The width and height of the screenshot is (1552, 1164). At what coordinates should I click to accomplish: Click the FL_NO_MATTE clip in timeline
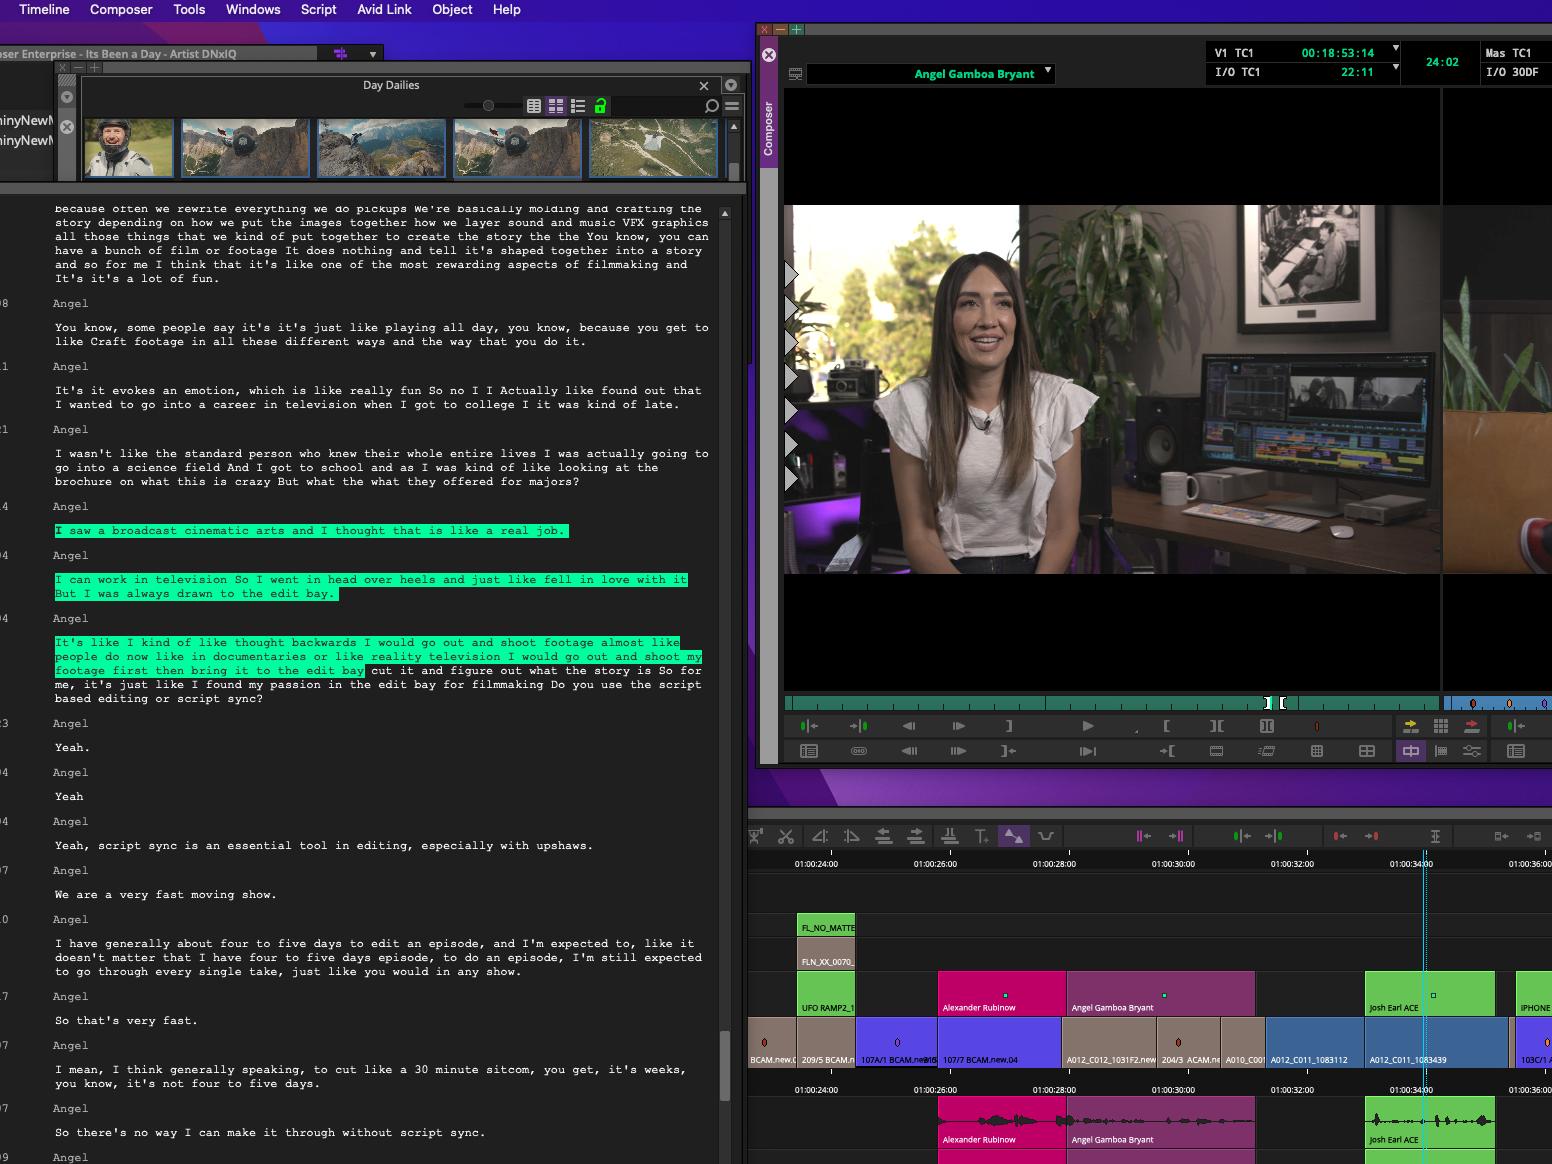(826, 925)
